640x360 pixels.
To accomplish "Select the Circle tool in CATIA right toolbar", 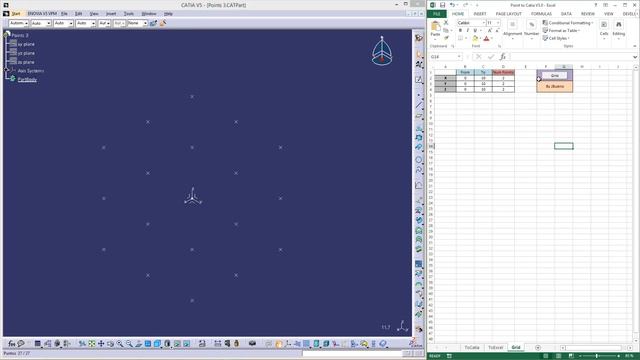I will point(419,160).
